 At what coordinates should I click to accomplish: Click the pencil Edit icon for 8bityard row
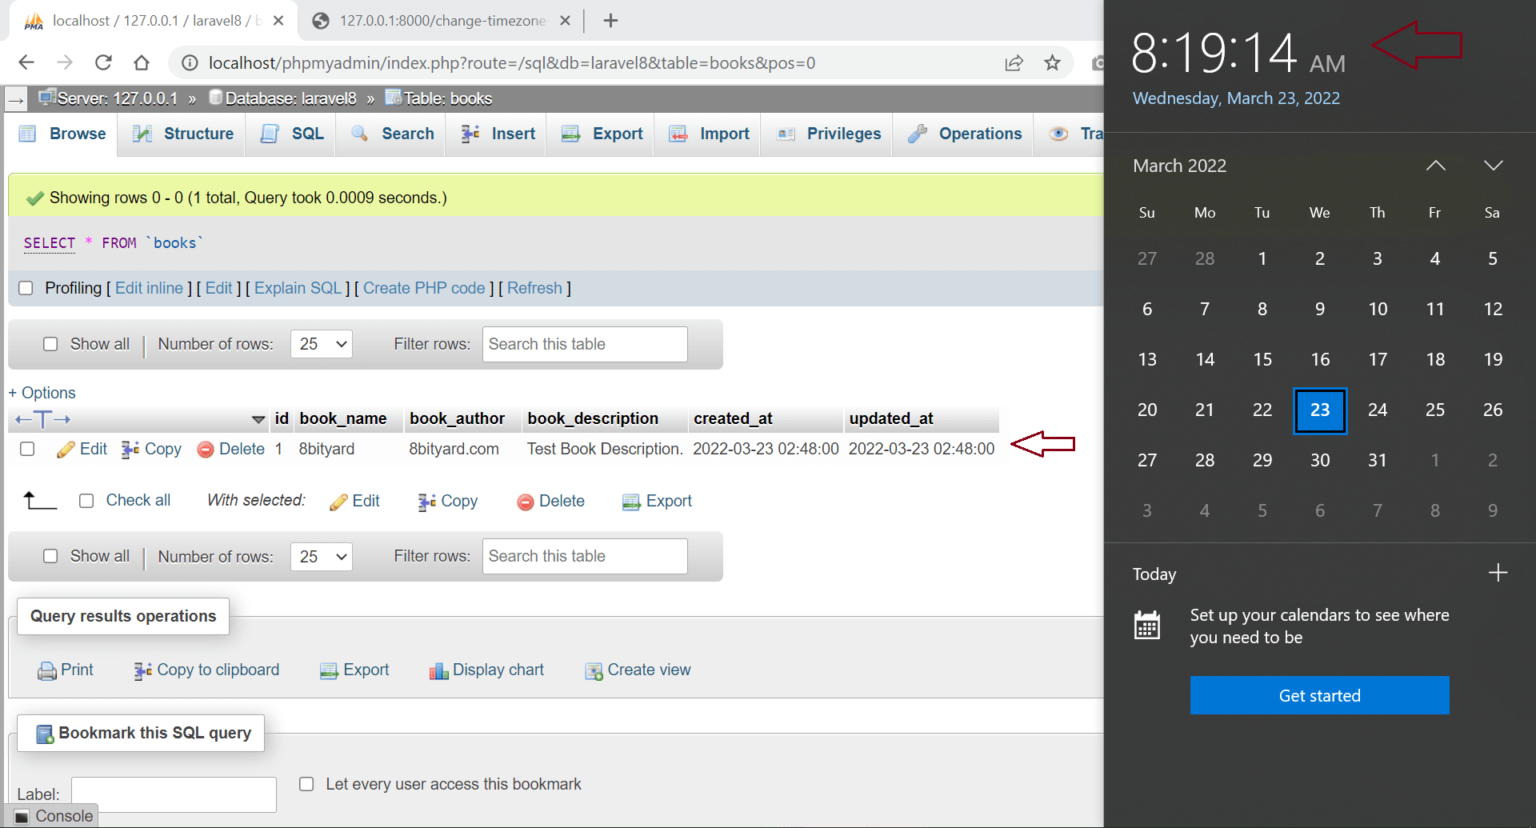click(x=67, y=450)
